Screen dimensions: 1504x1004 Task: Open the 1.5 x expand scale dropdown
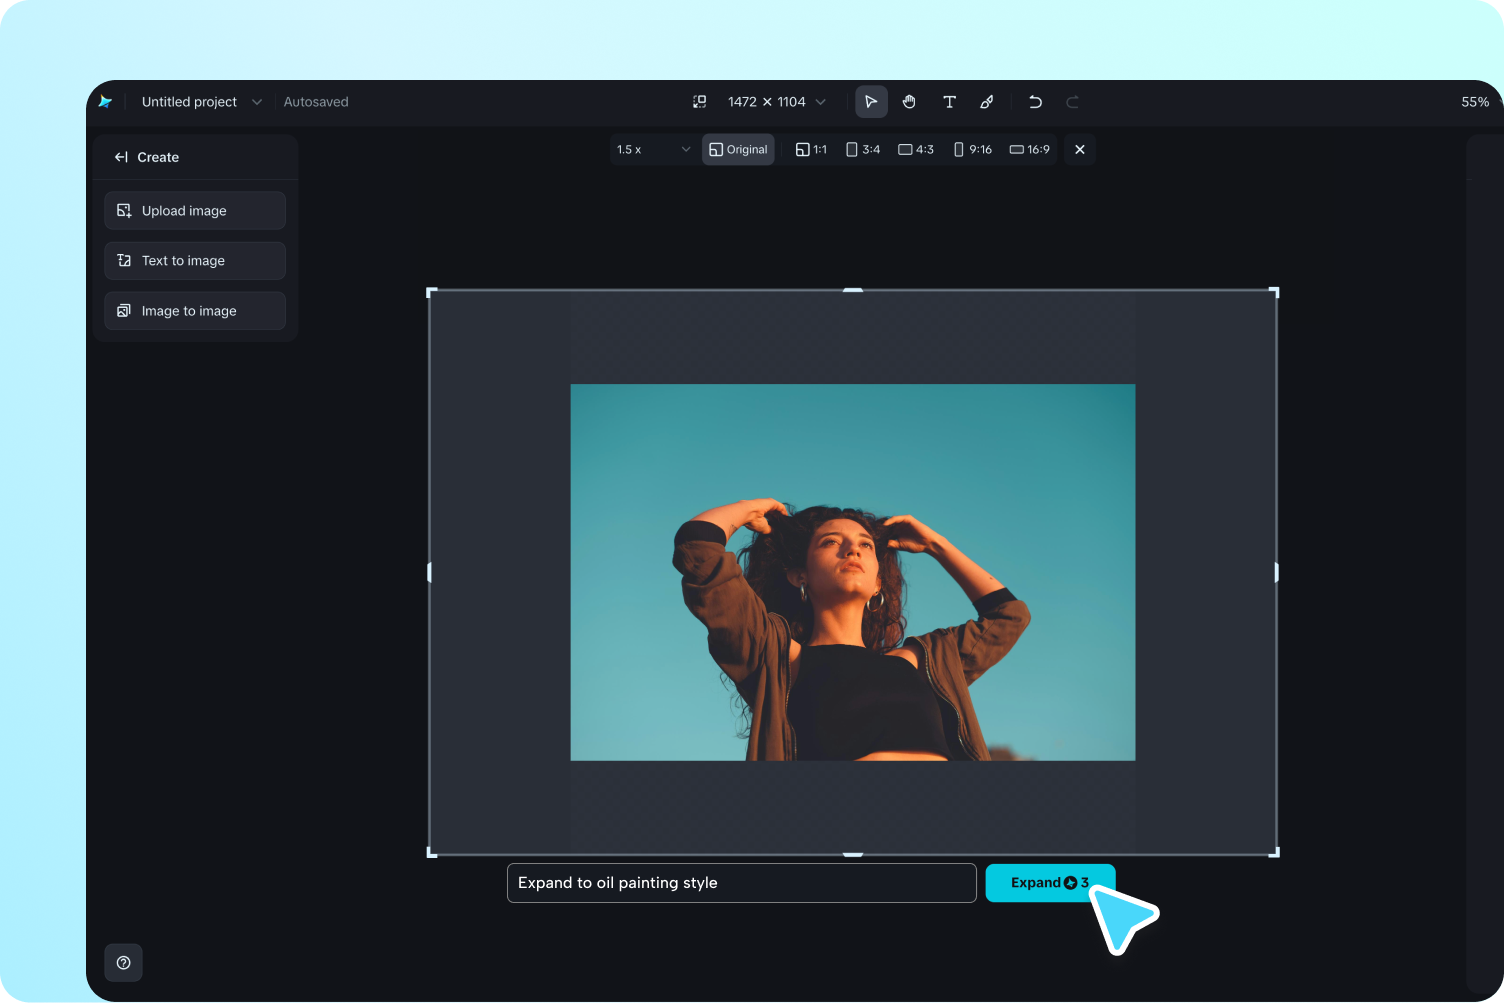654,150
